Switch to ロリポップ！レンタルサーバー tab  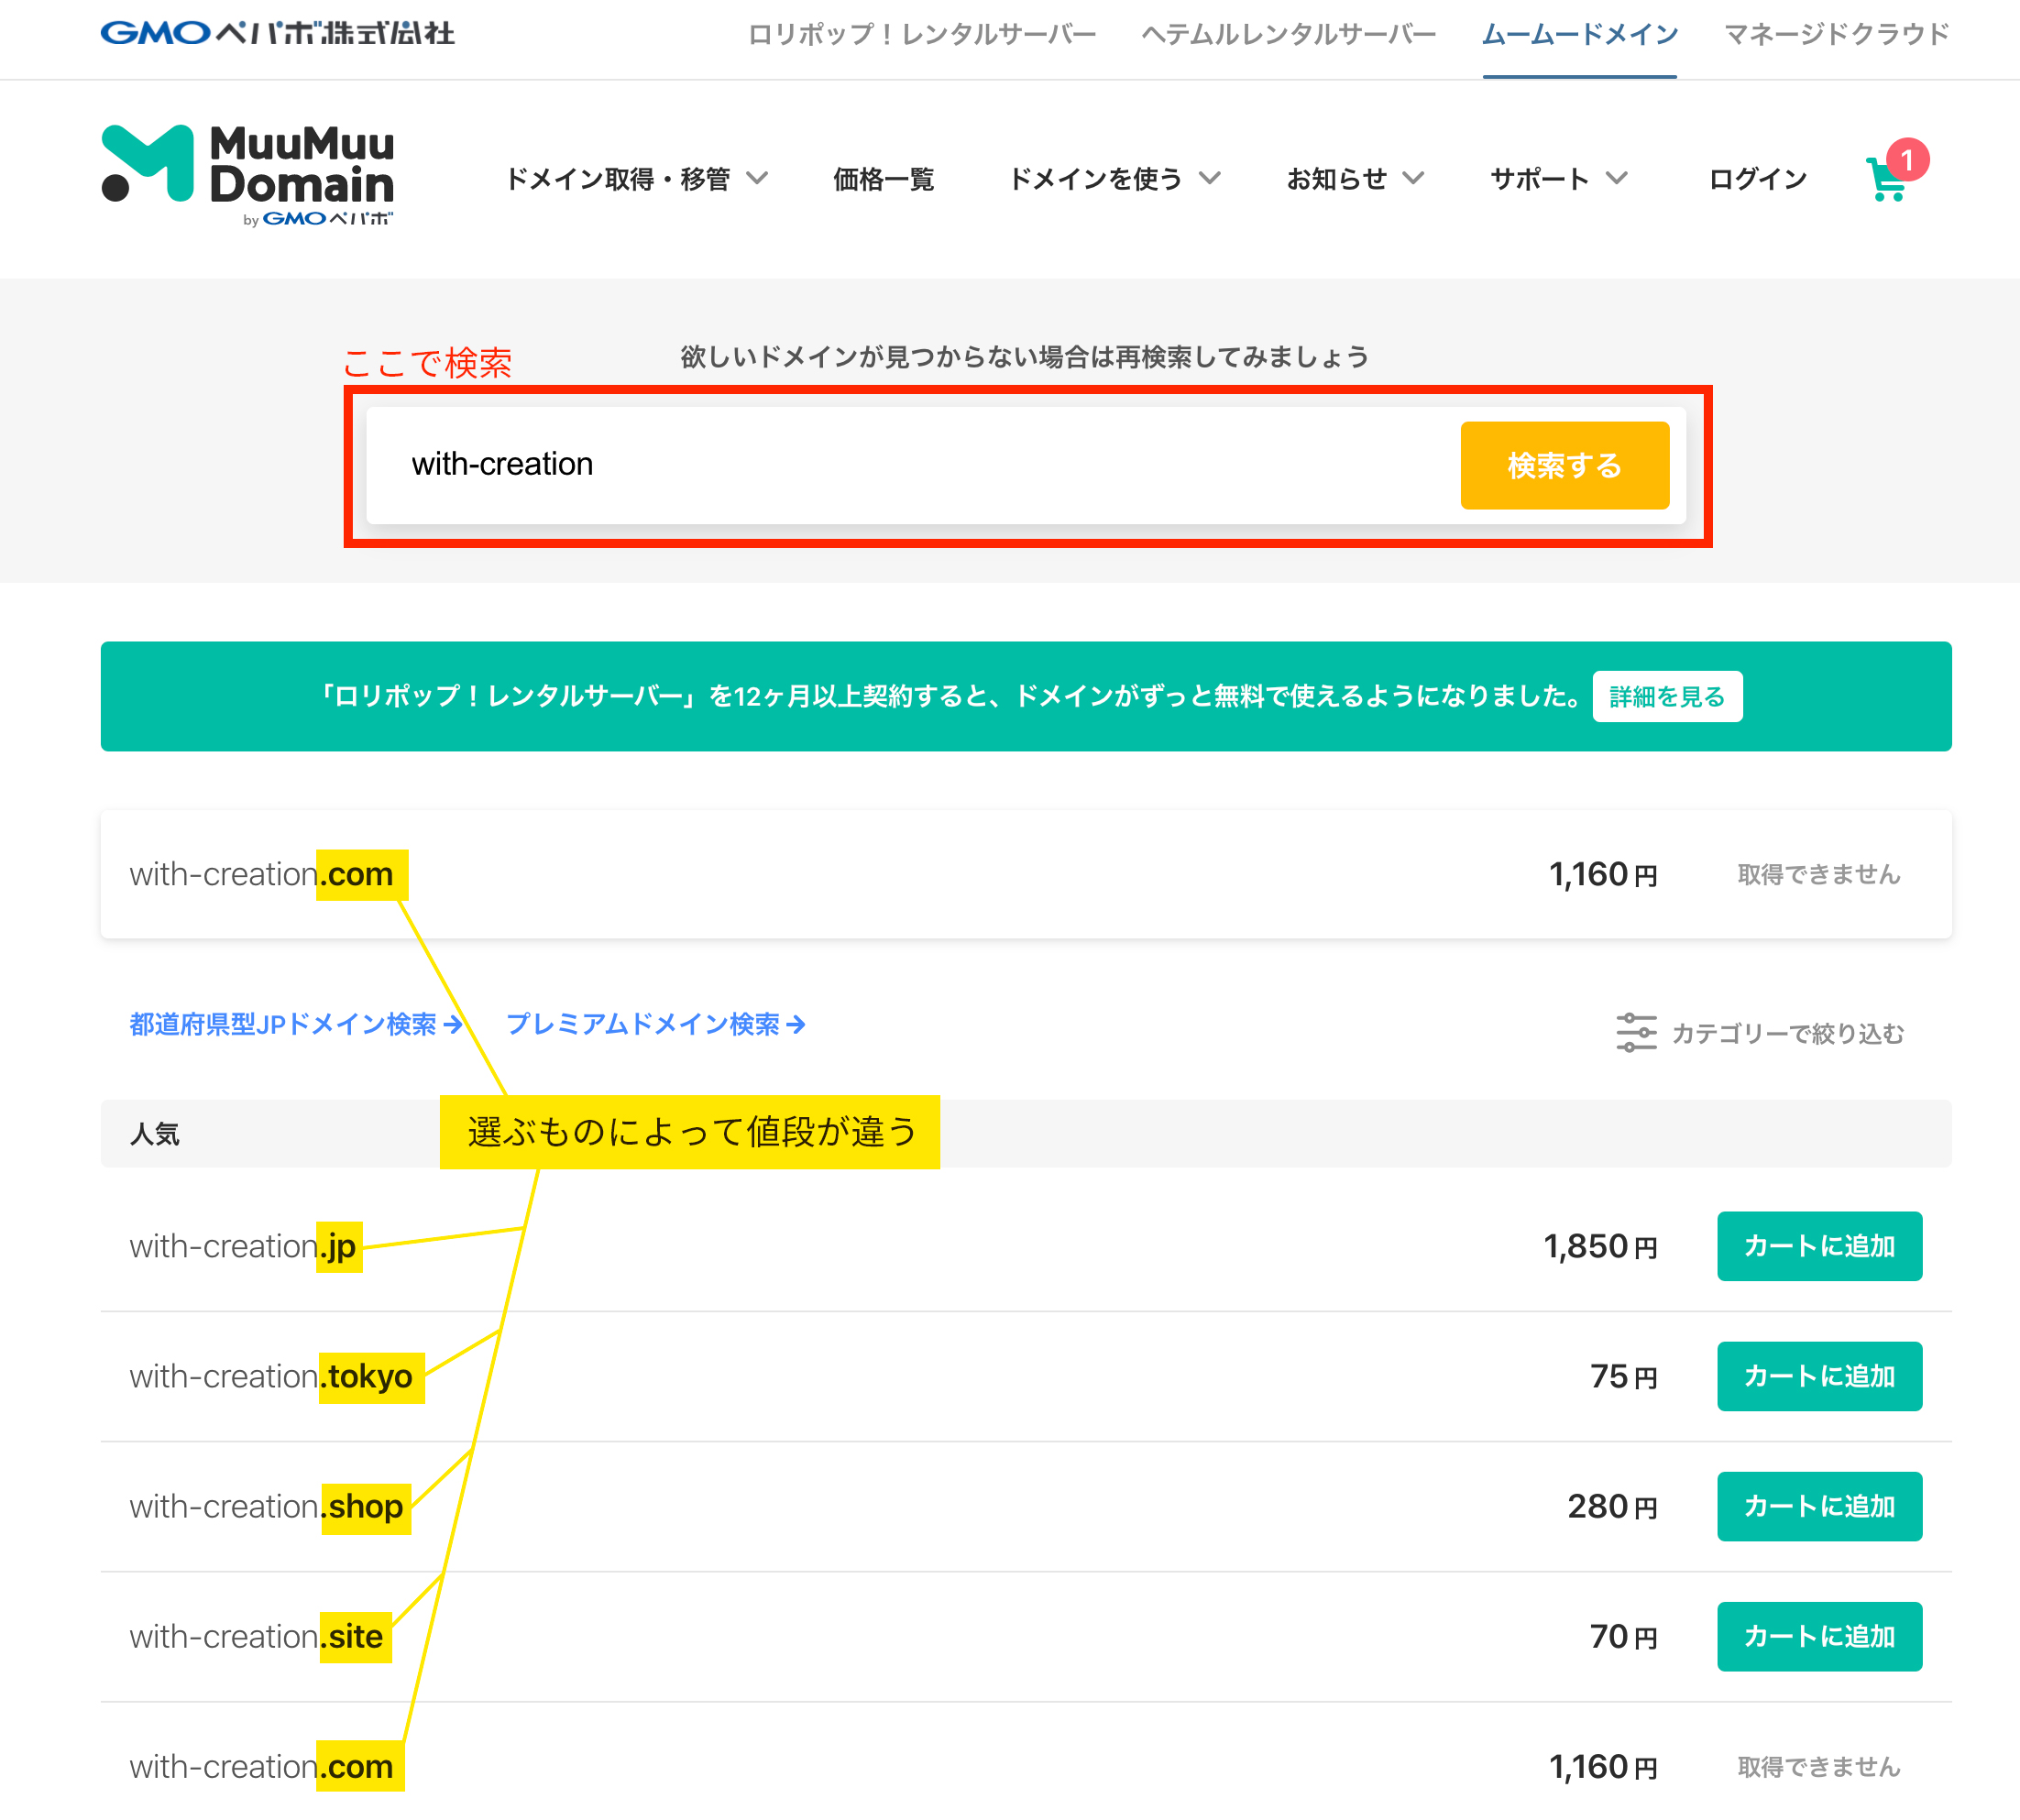click(x=921, y=35)
